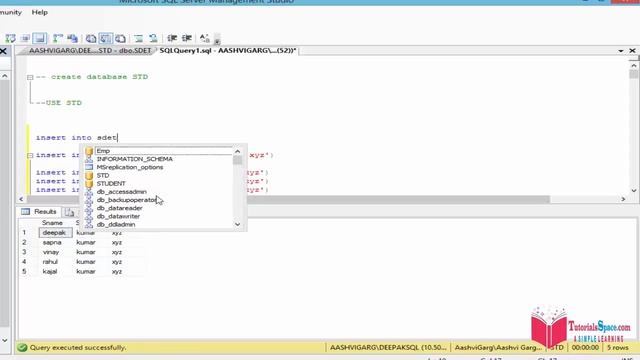
Task: Collapse the second insert statement outline
Action: click(x=30, y=156)
